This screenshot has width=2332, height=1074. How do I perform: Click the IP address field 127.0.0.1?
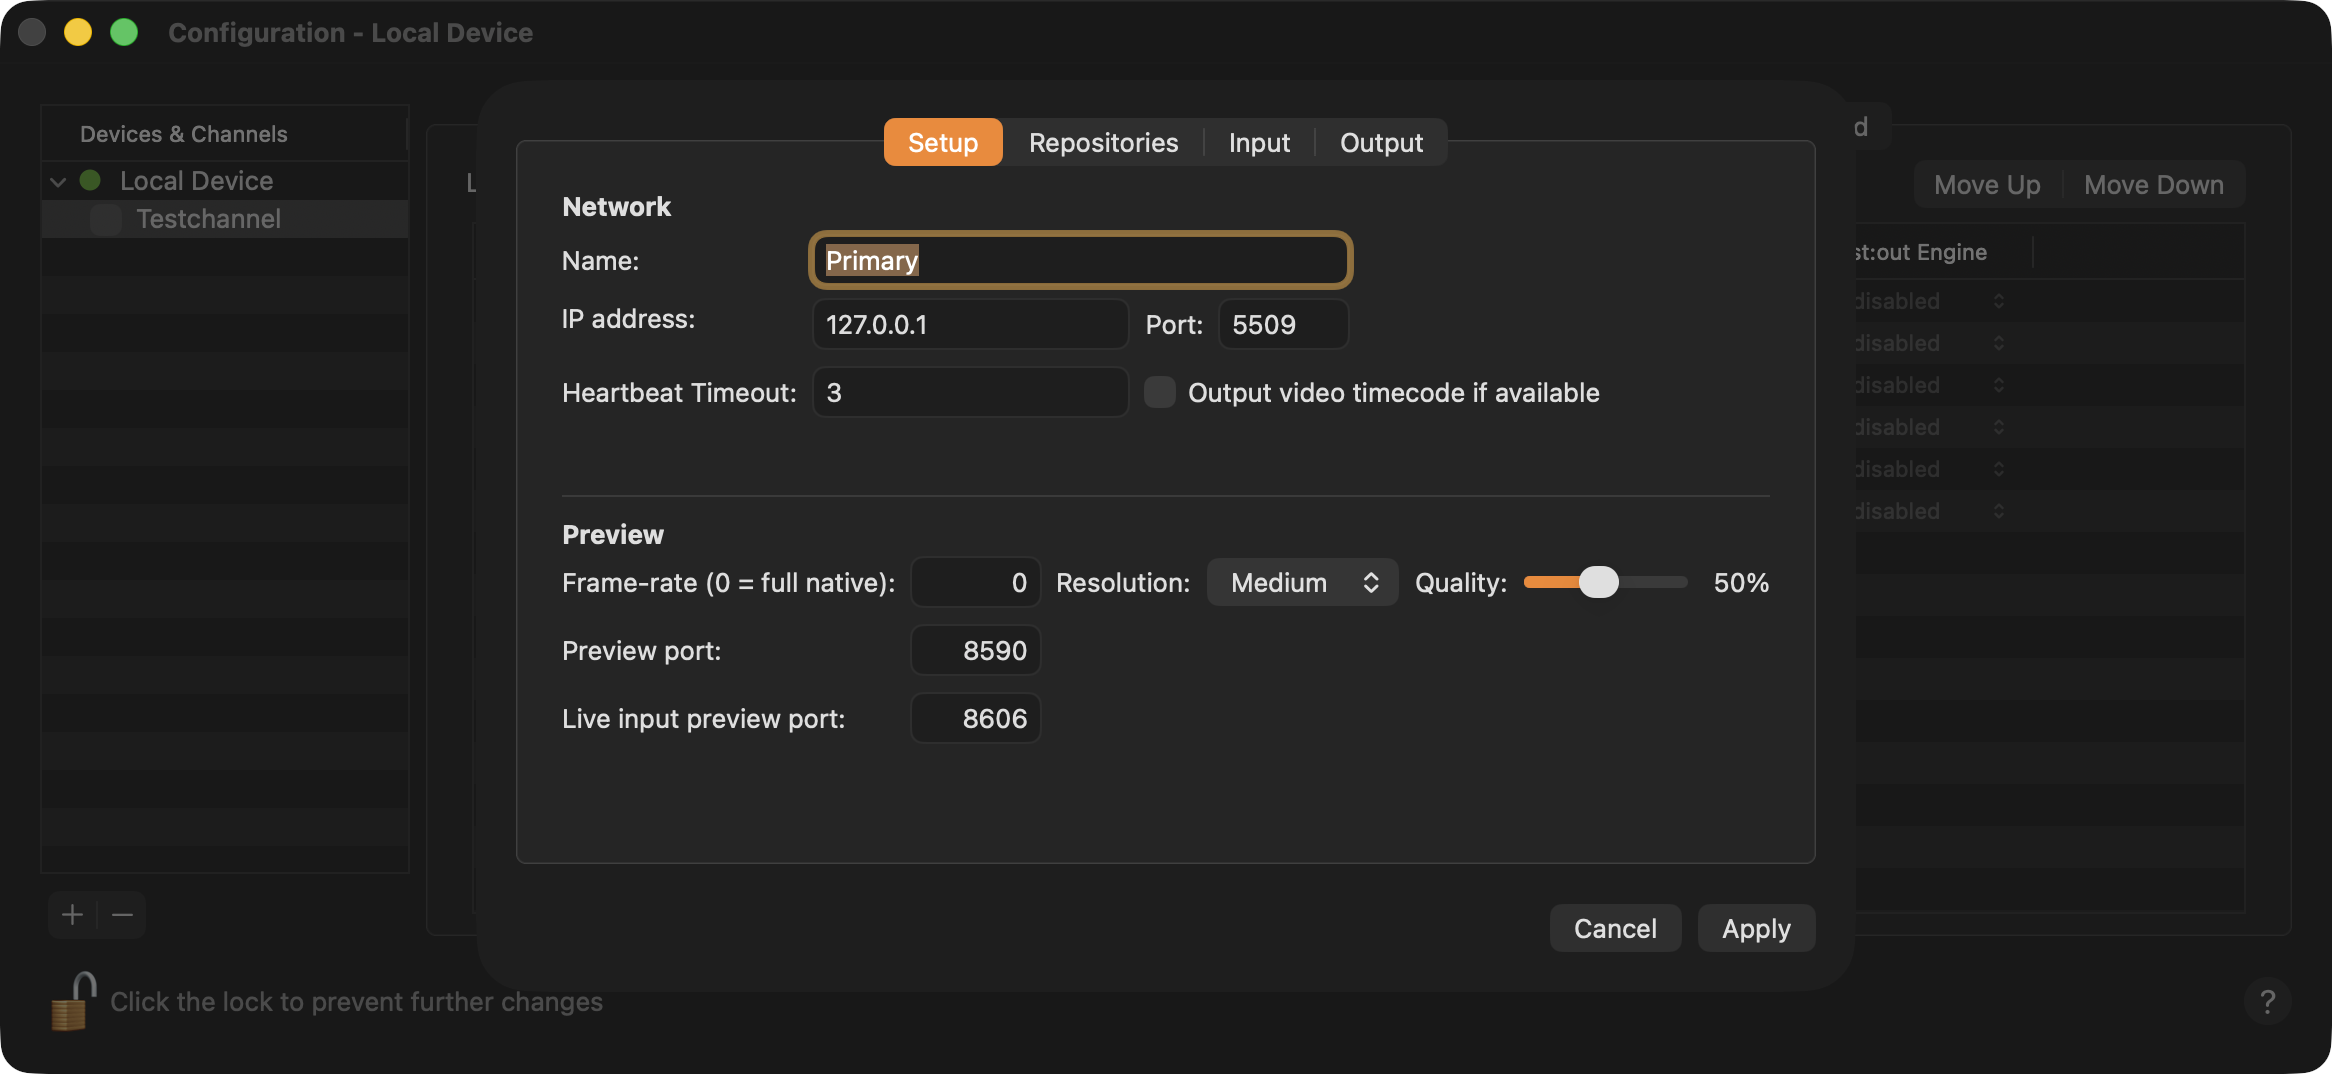click(970, 324)
